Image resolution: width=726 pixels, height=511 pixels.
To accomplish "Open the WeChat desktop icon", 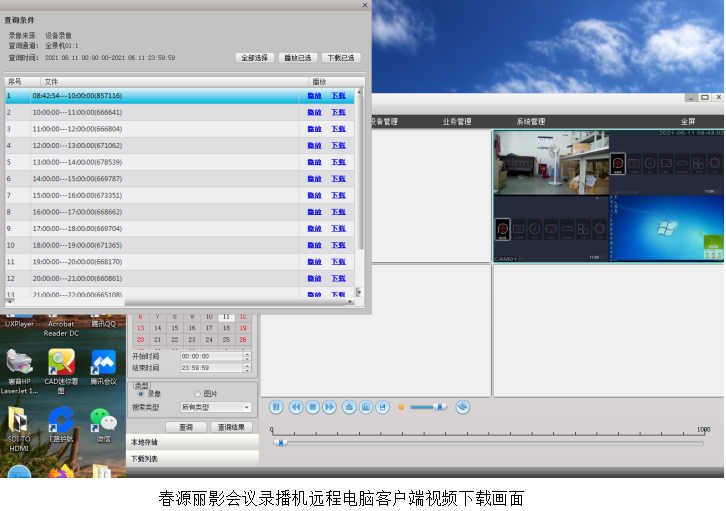I will point(104,421).
